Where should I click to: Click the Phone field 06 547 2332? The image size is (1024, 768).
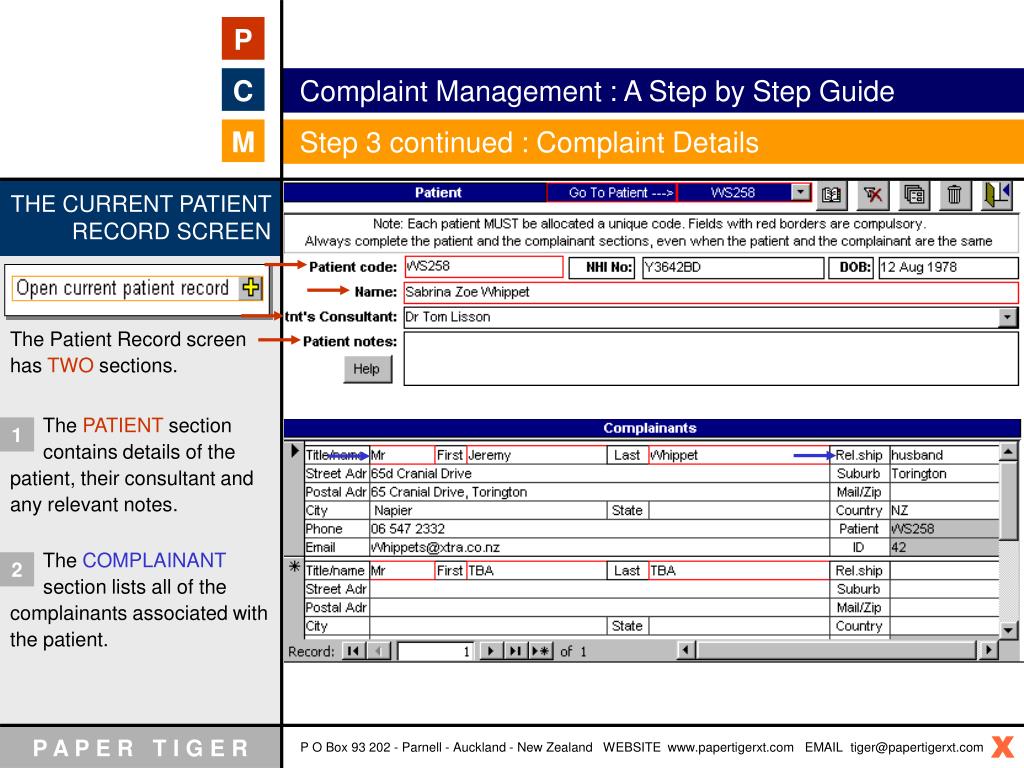coord(599,528)
